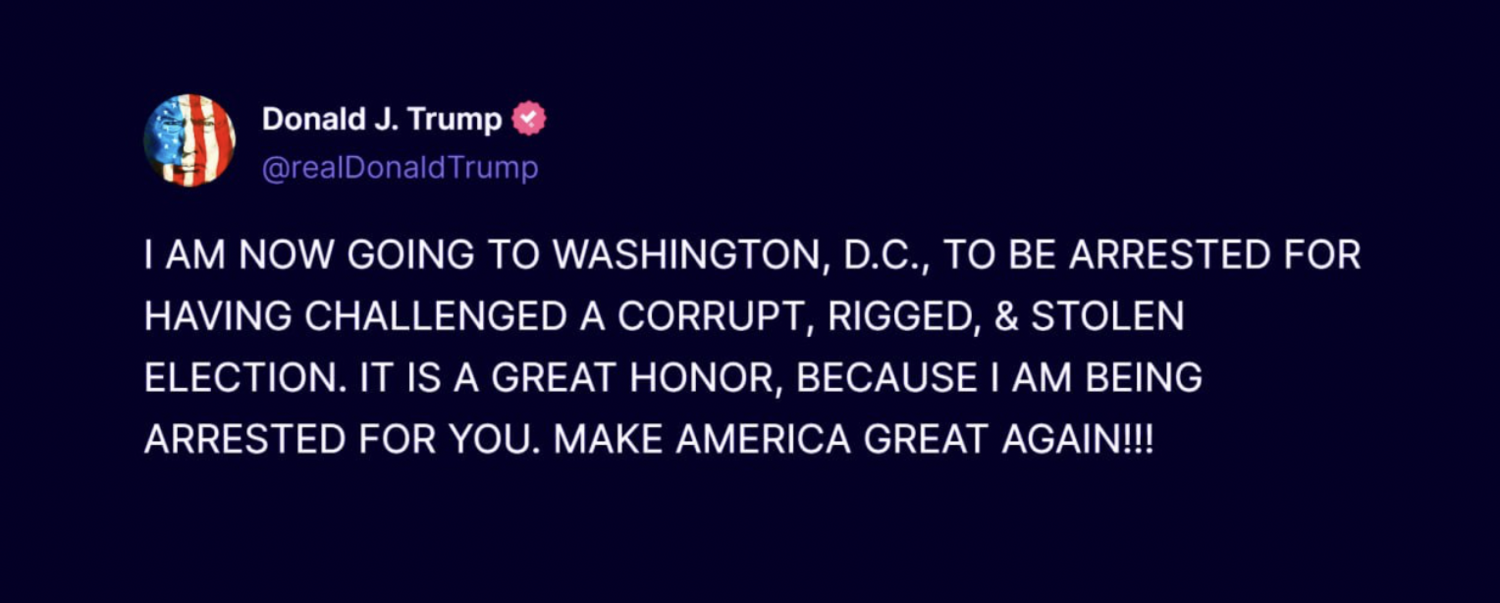Click the word "HONOR" in the post
The width and height of the screenshot is (1500, 603).
coord(700,378)
